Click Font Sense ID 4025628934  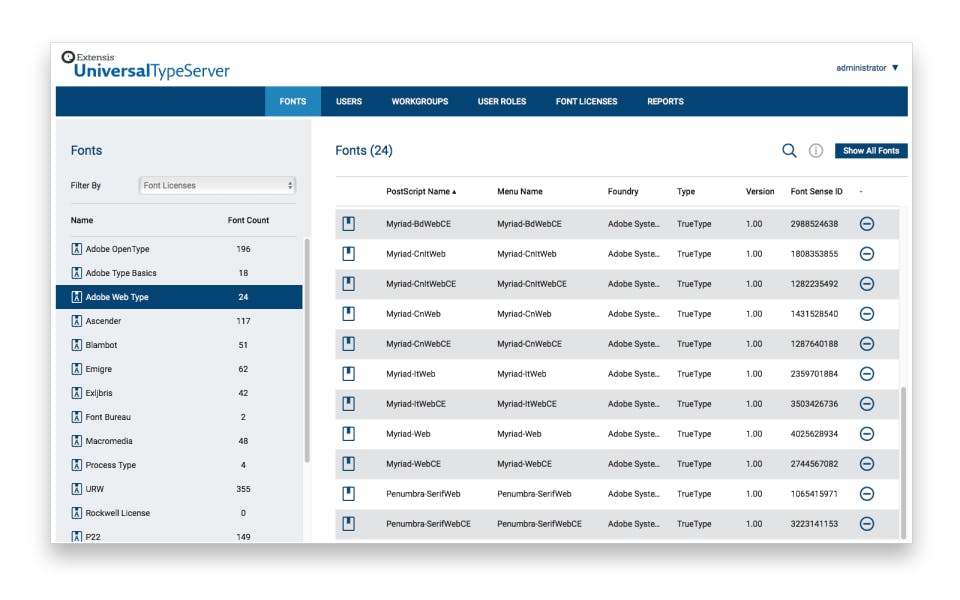click(814, 434)
